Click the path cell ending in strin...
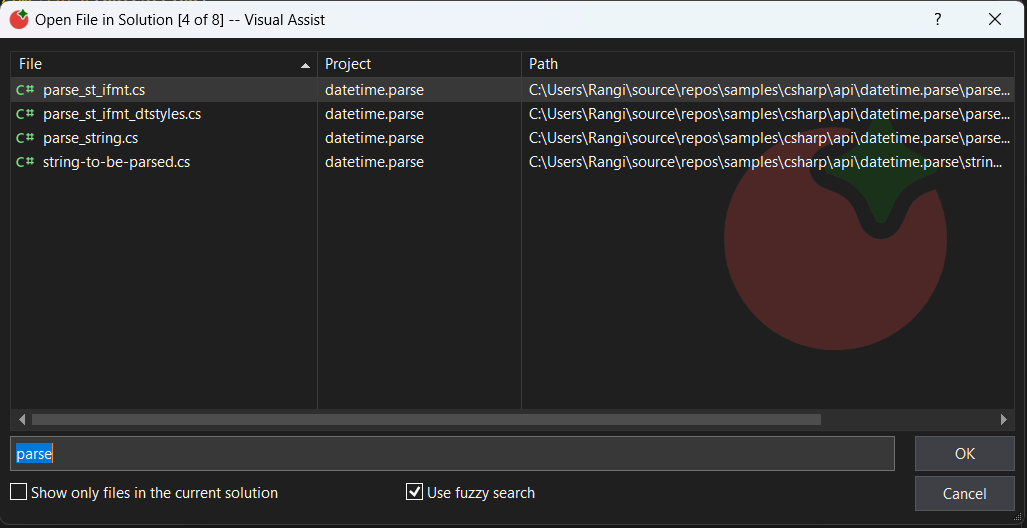The height and width of the screenshot is (528, 1027). tap(768, 162)
